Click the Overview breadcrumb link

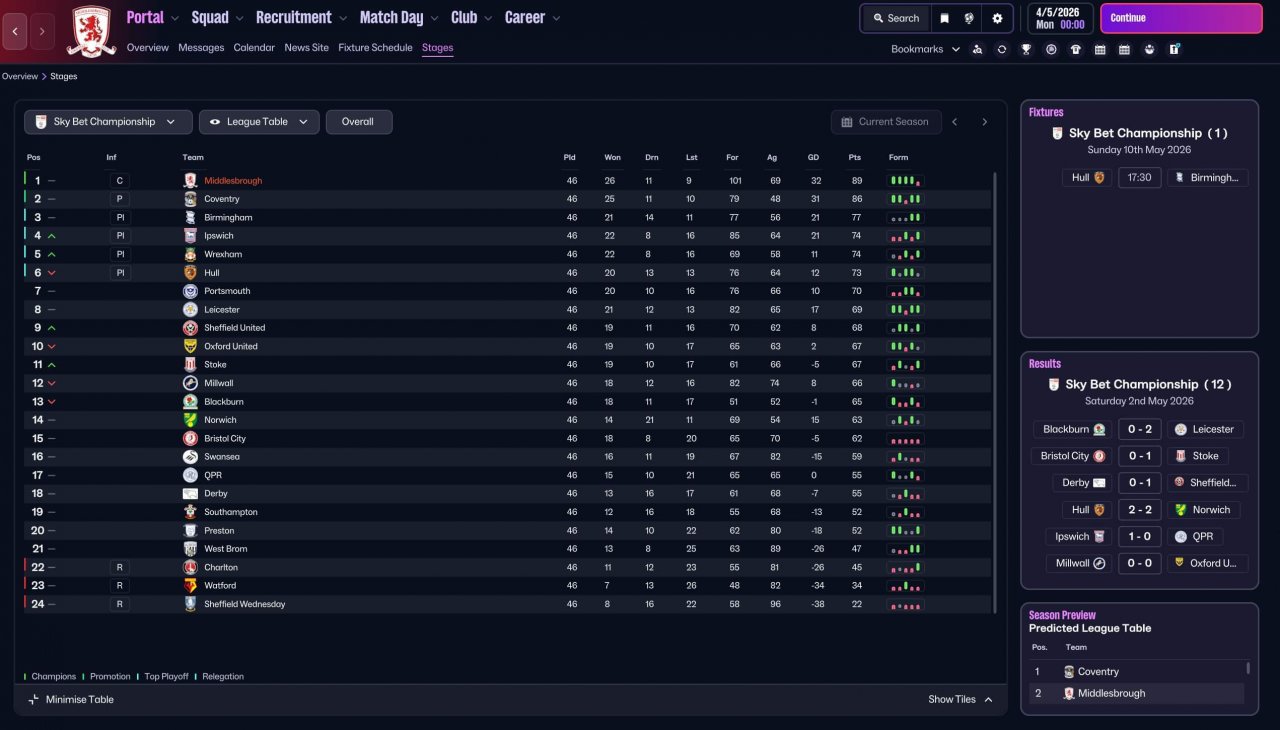[20, 76]
